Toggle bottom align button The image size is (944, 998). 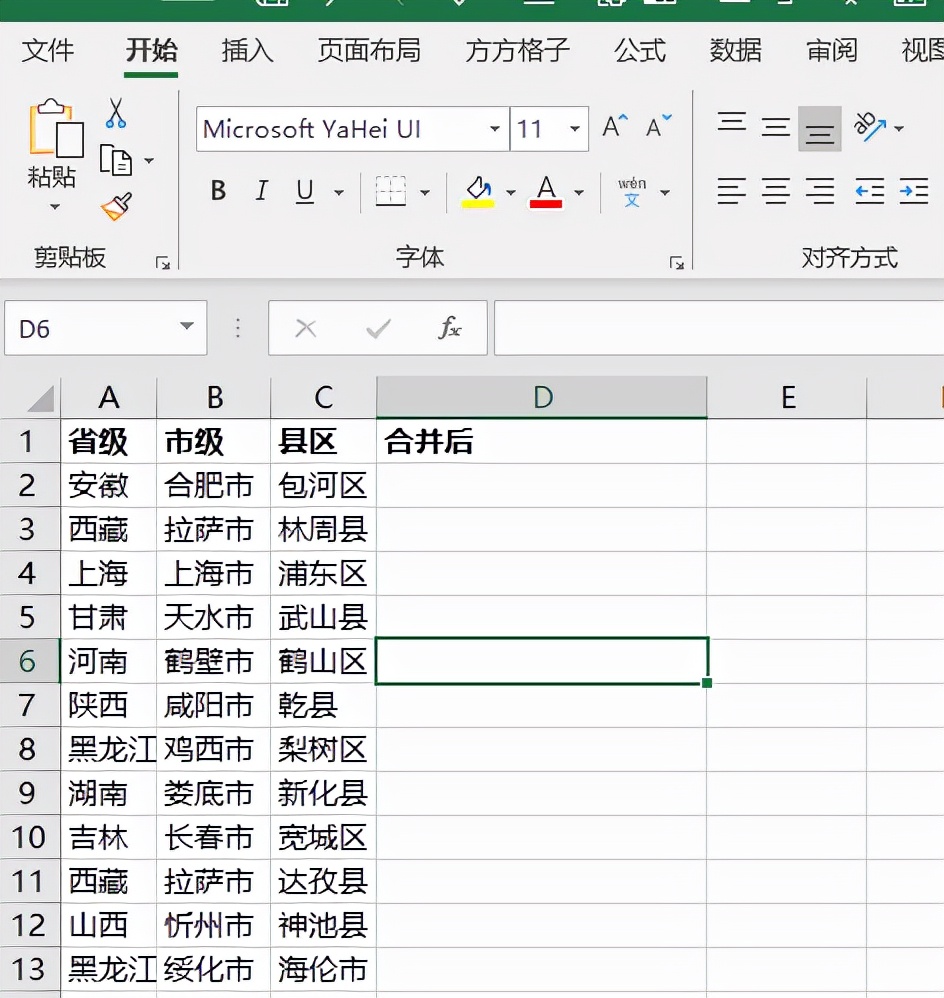point(820,129)
